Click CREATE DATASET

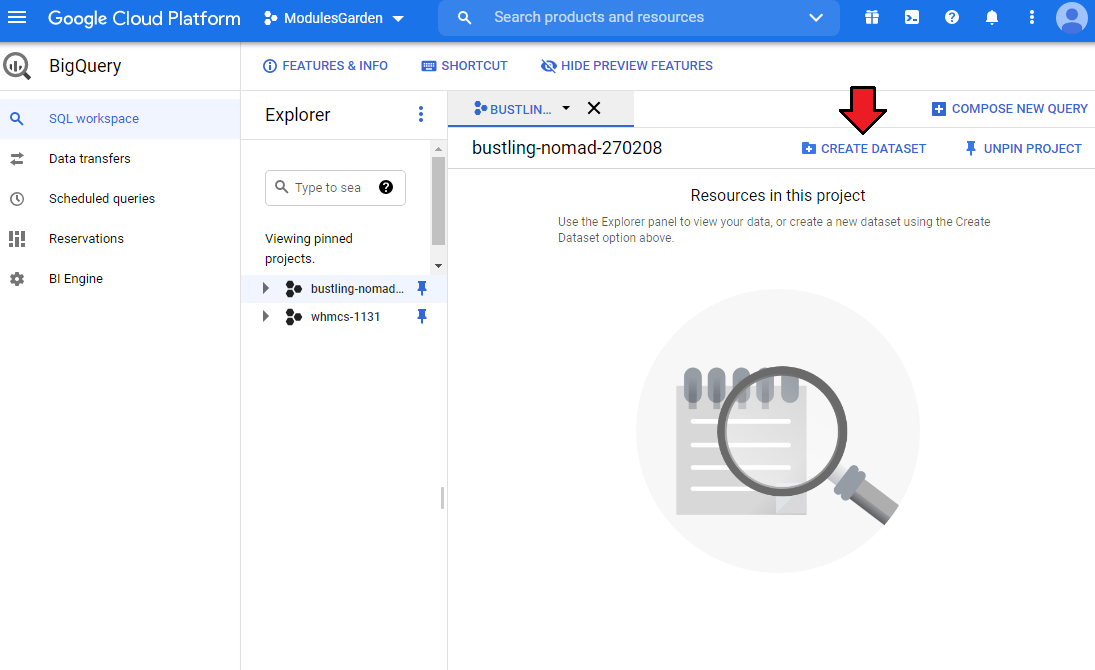(863, 149)
